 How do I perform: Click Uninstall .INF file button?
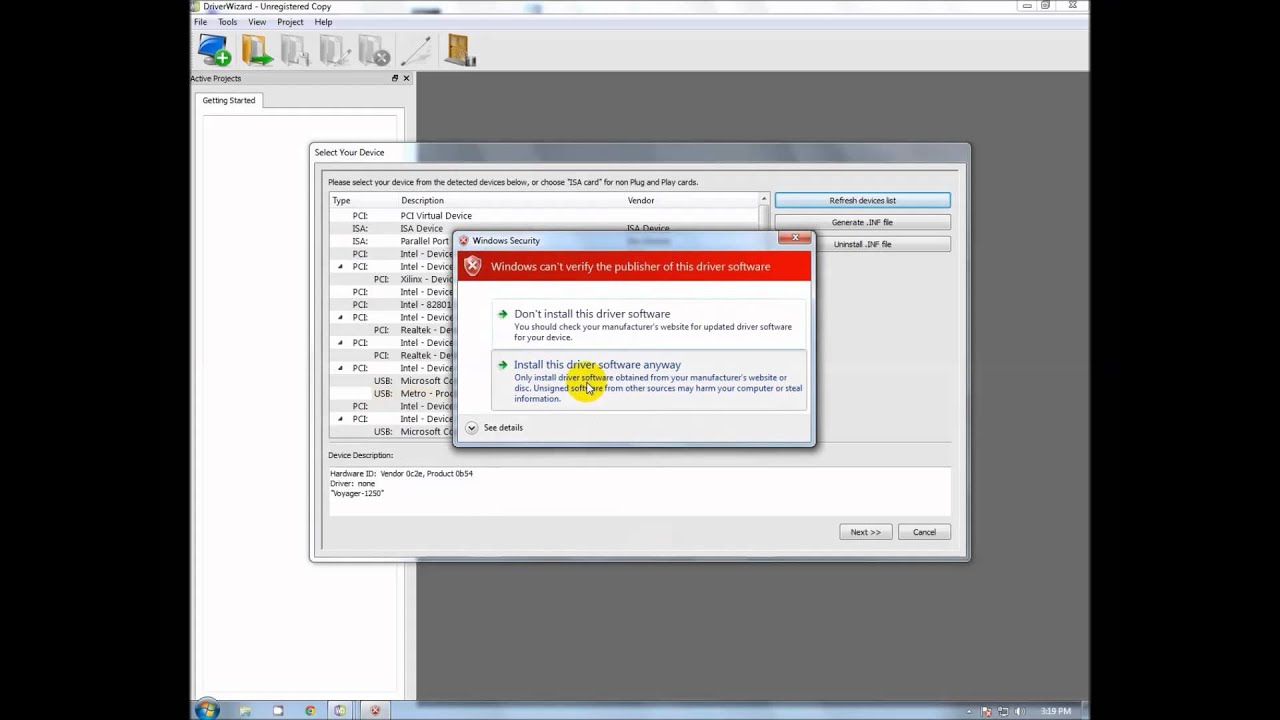[862, 244]
